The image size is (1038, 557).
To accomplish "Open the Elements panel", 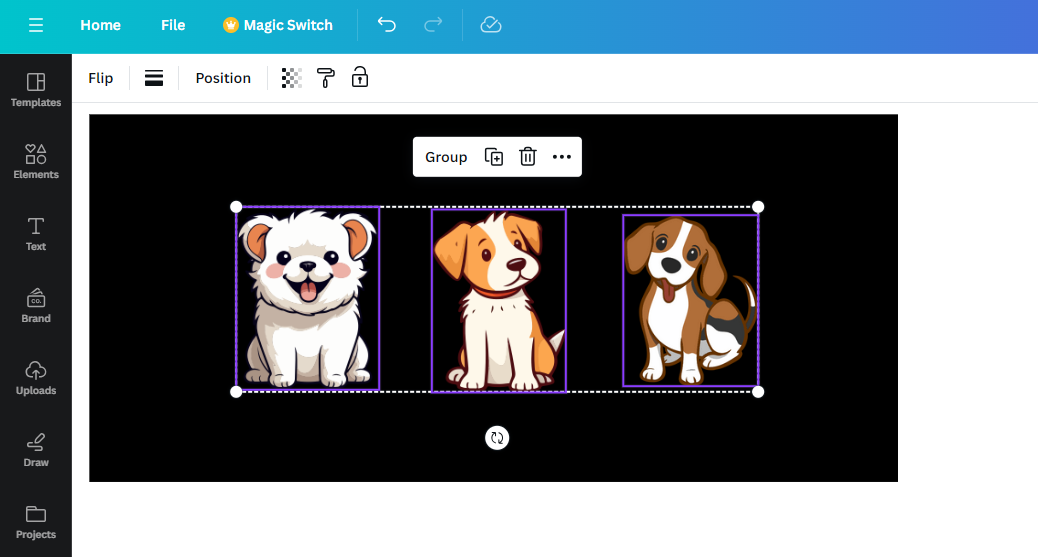I will click(x=36, y=162).
